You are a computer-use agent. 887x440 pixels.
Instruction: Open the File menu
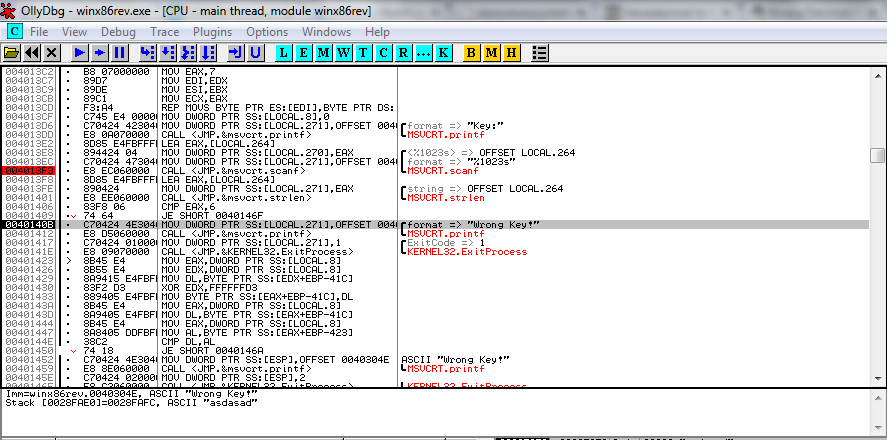(39, 32)
